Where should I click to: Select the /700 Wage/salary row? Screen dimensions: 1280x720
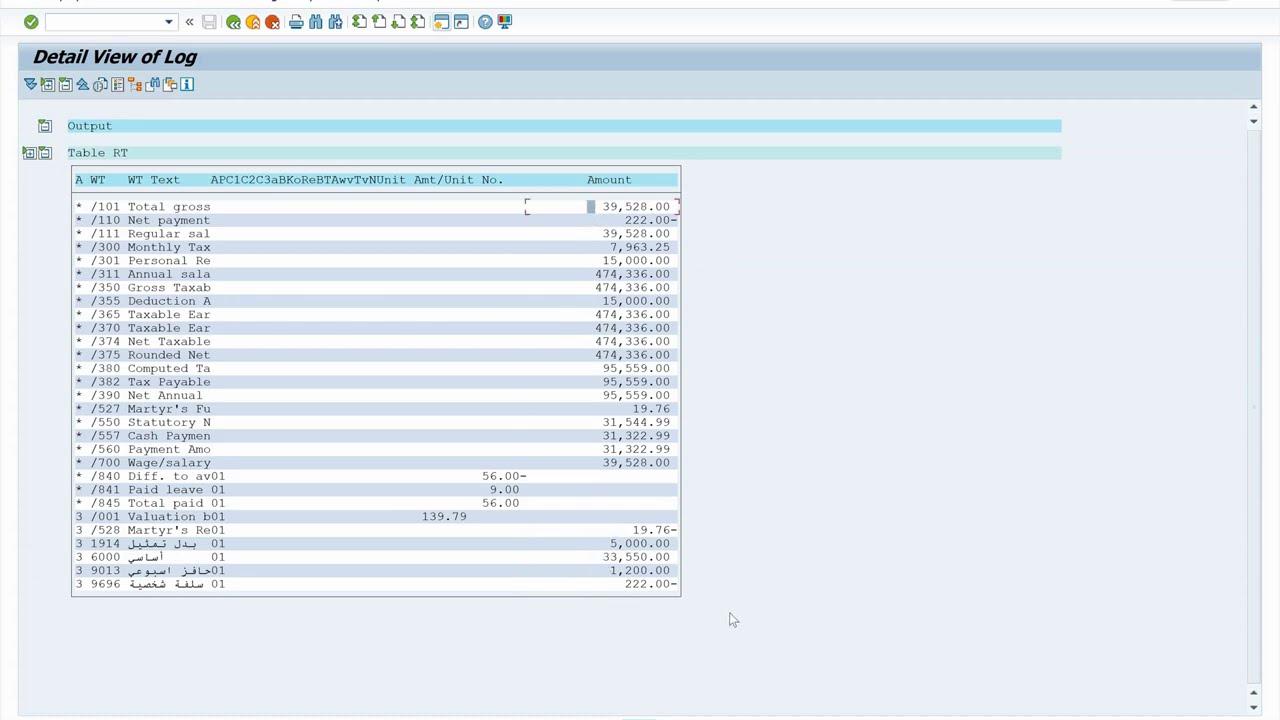point(376,463)
